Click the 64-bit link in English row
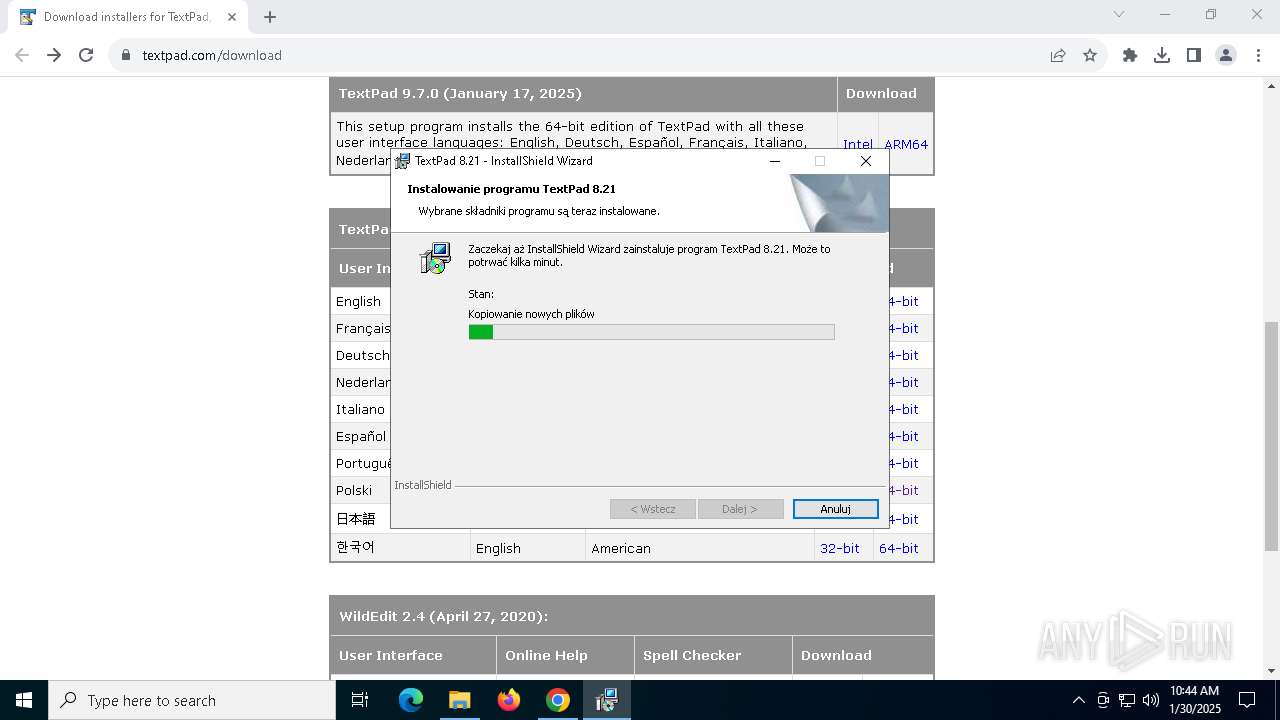Screen dimensions: 1280x720 pyautogui.click(x=903, y=301)
